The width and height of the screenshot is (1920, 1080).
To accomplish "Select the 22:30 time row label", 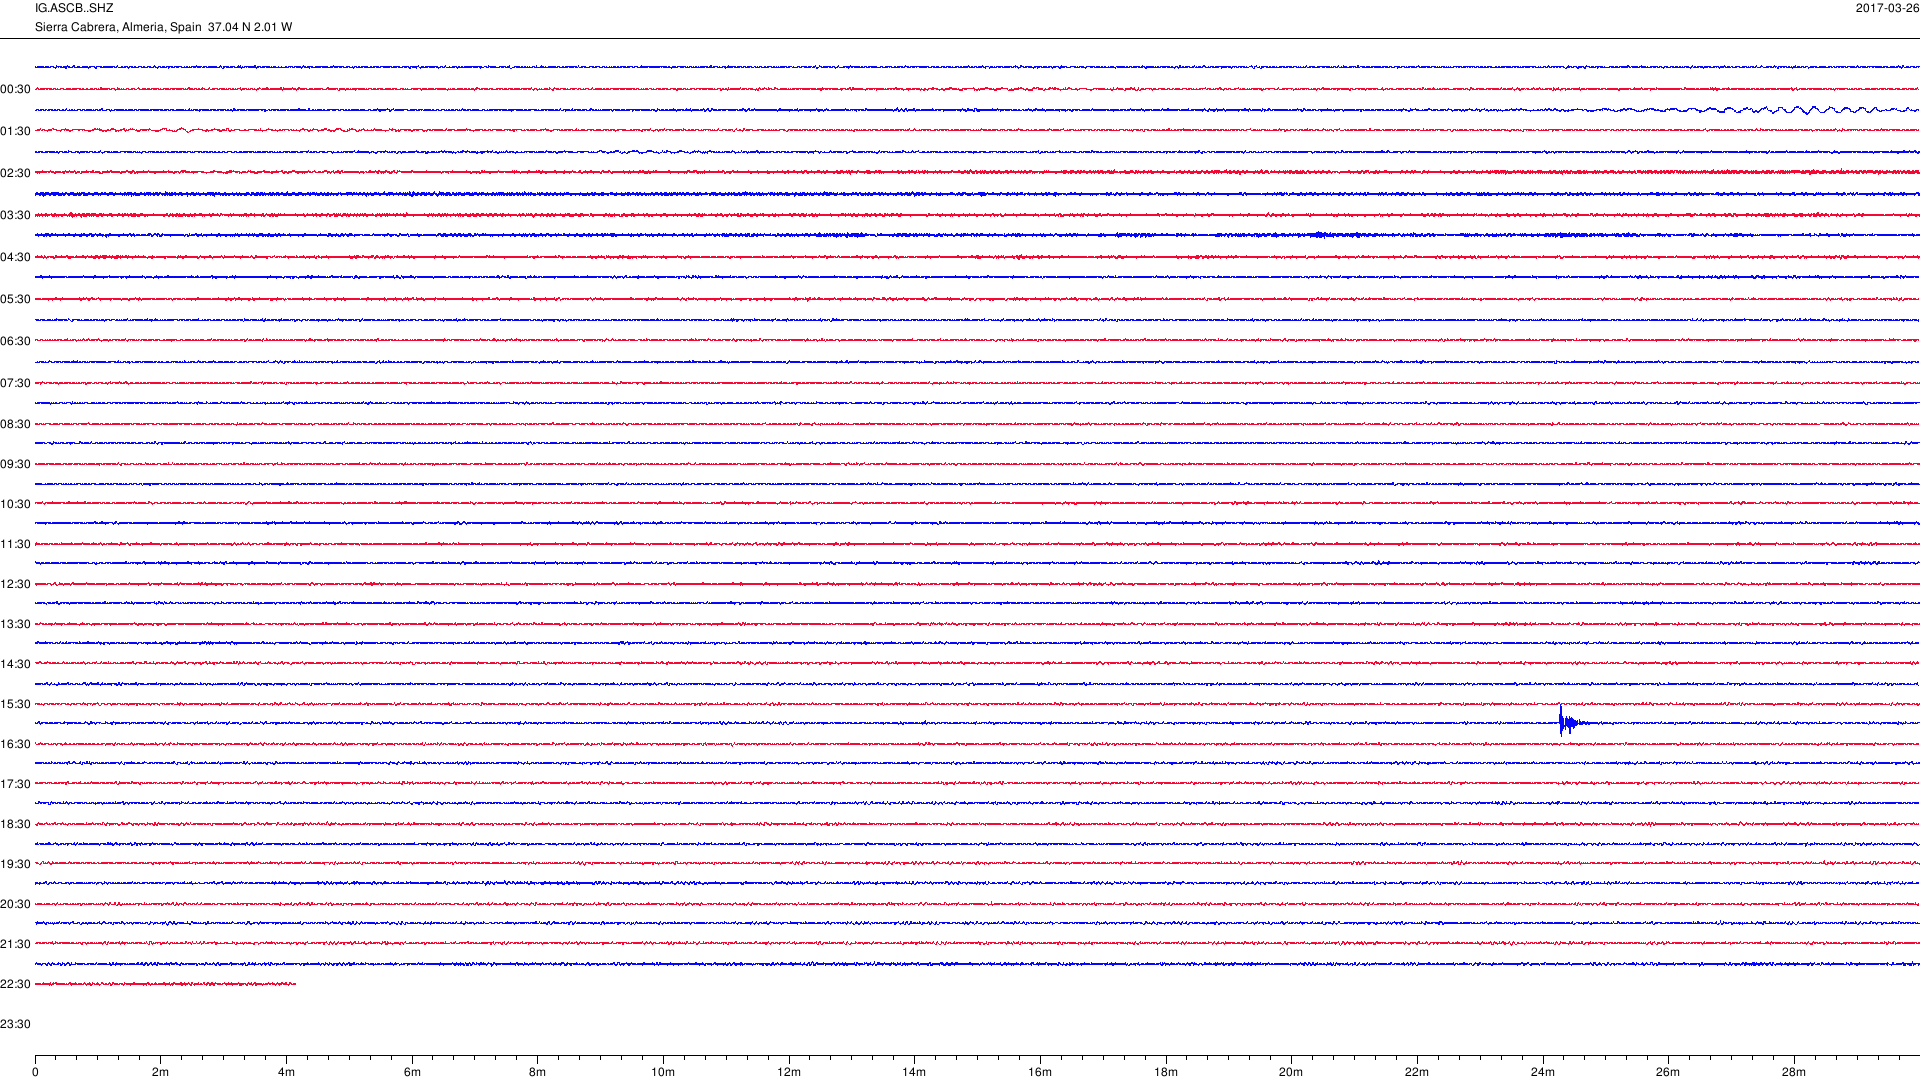I will click(15, 985).
